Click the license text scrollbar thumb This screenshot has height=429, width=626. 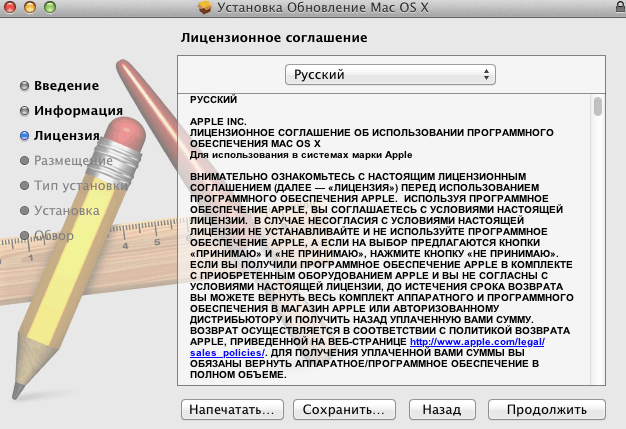[598, 107]
